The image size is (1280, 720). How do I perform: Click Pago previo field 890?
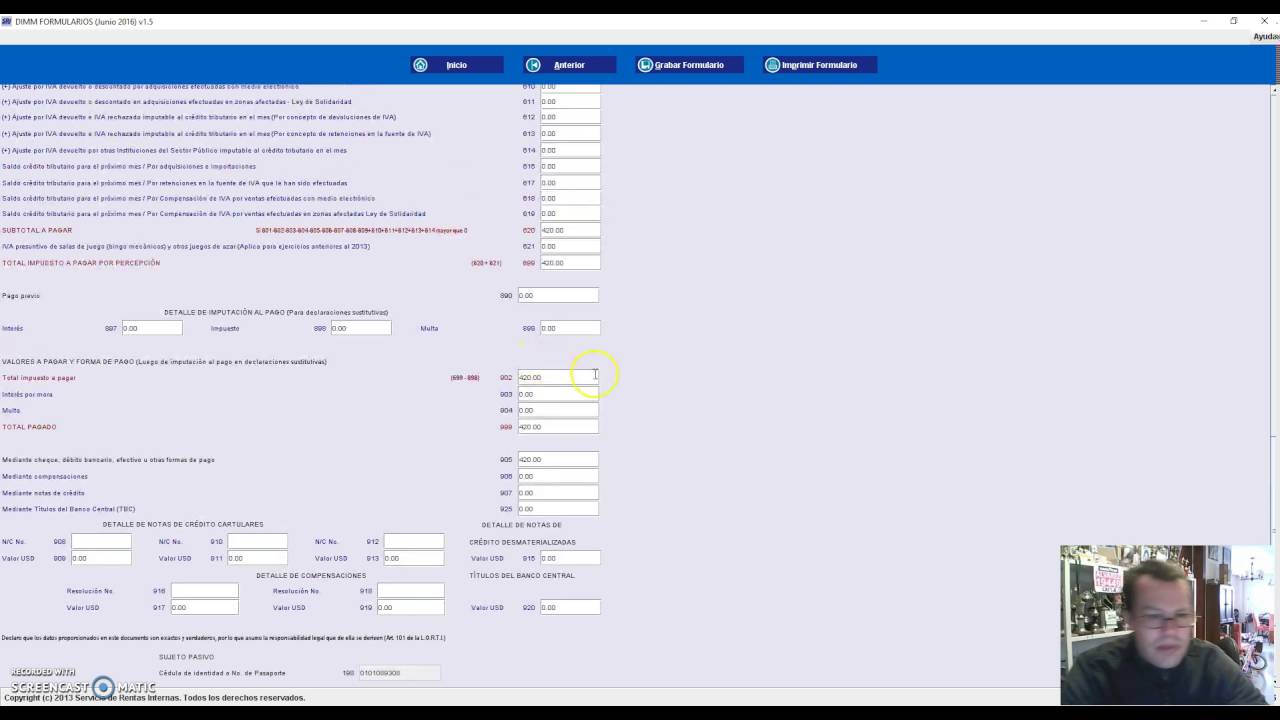(x=558, y=295)
